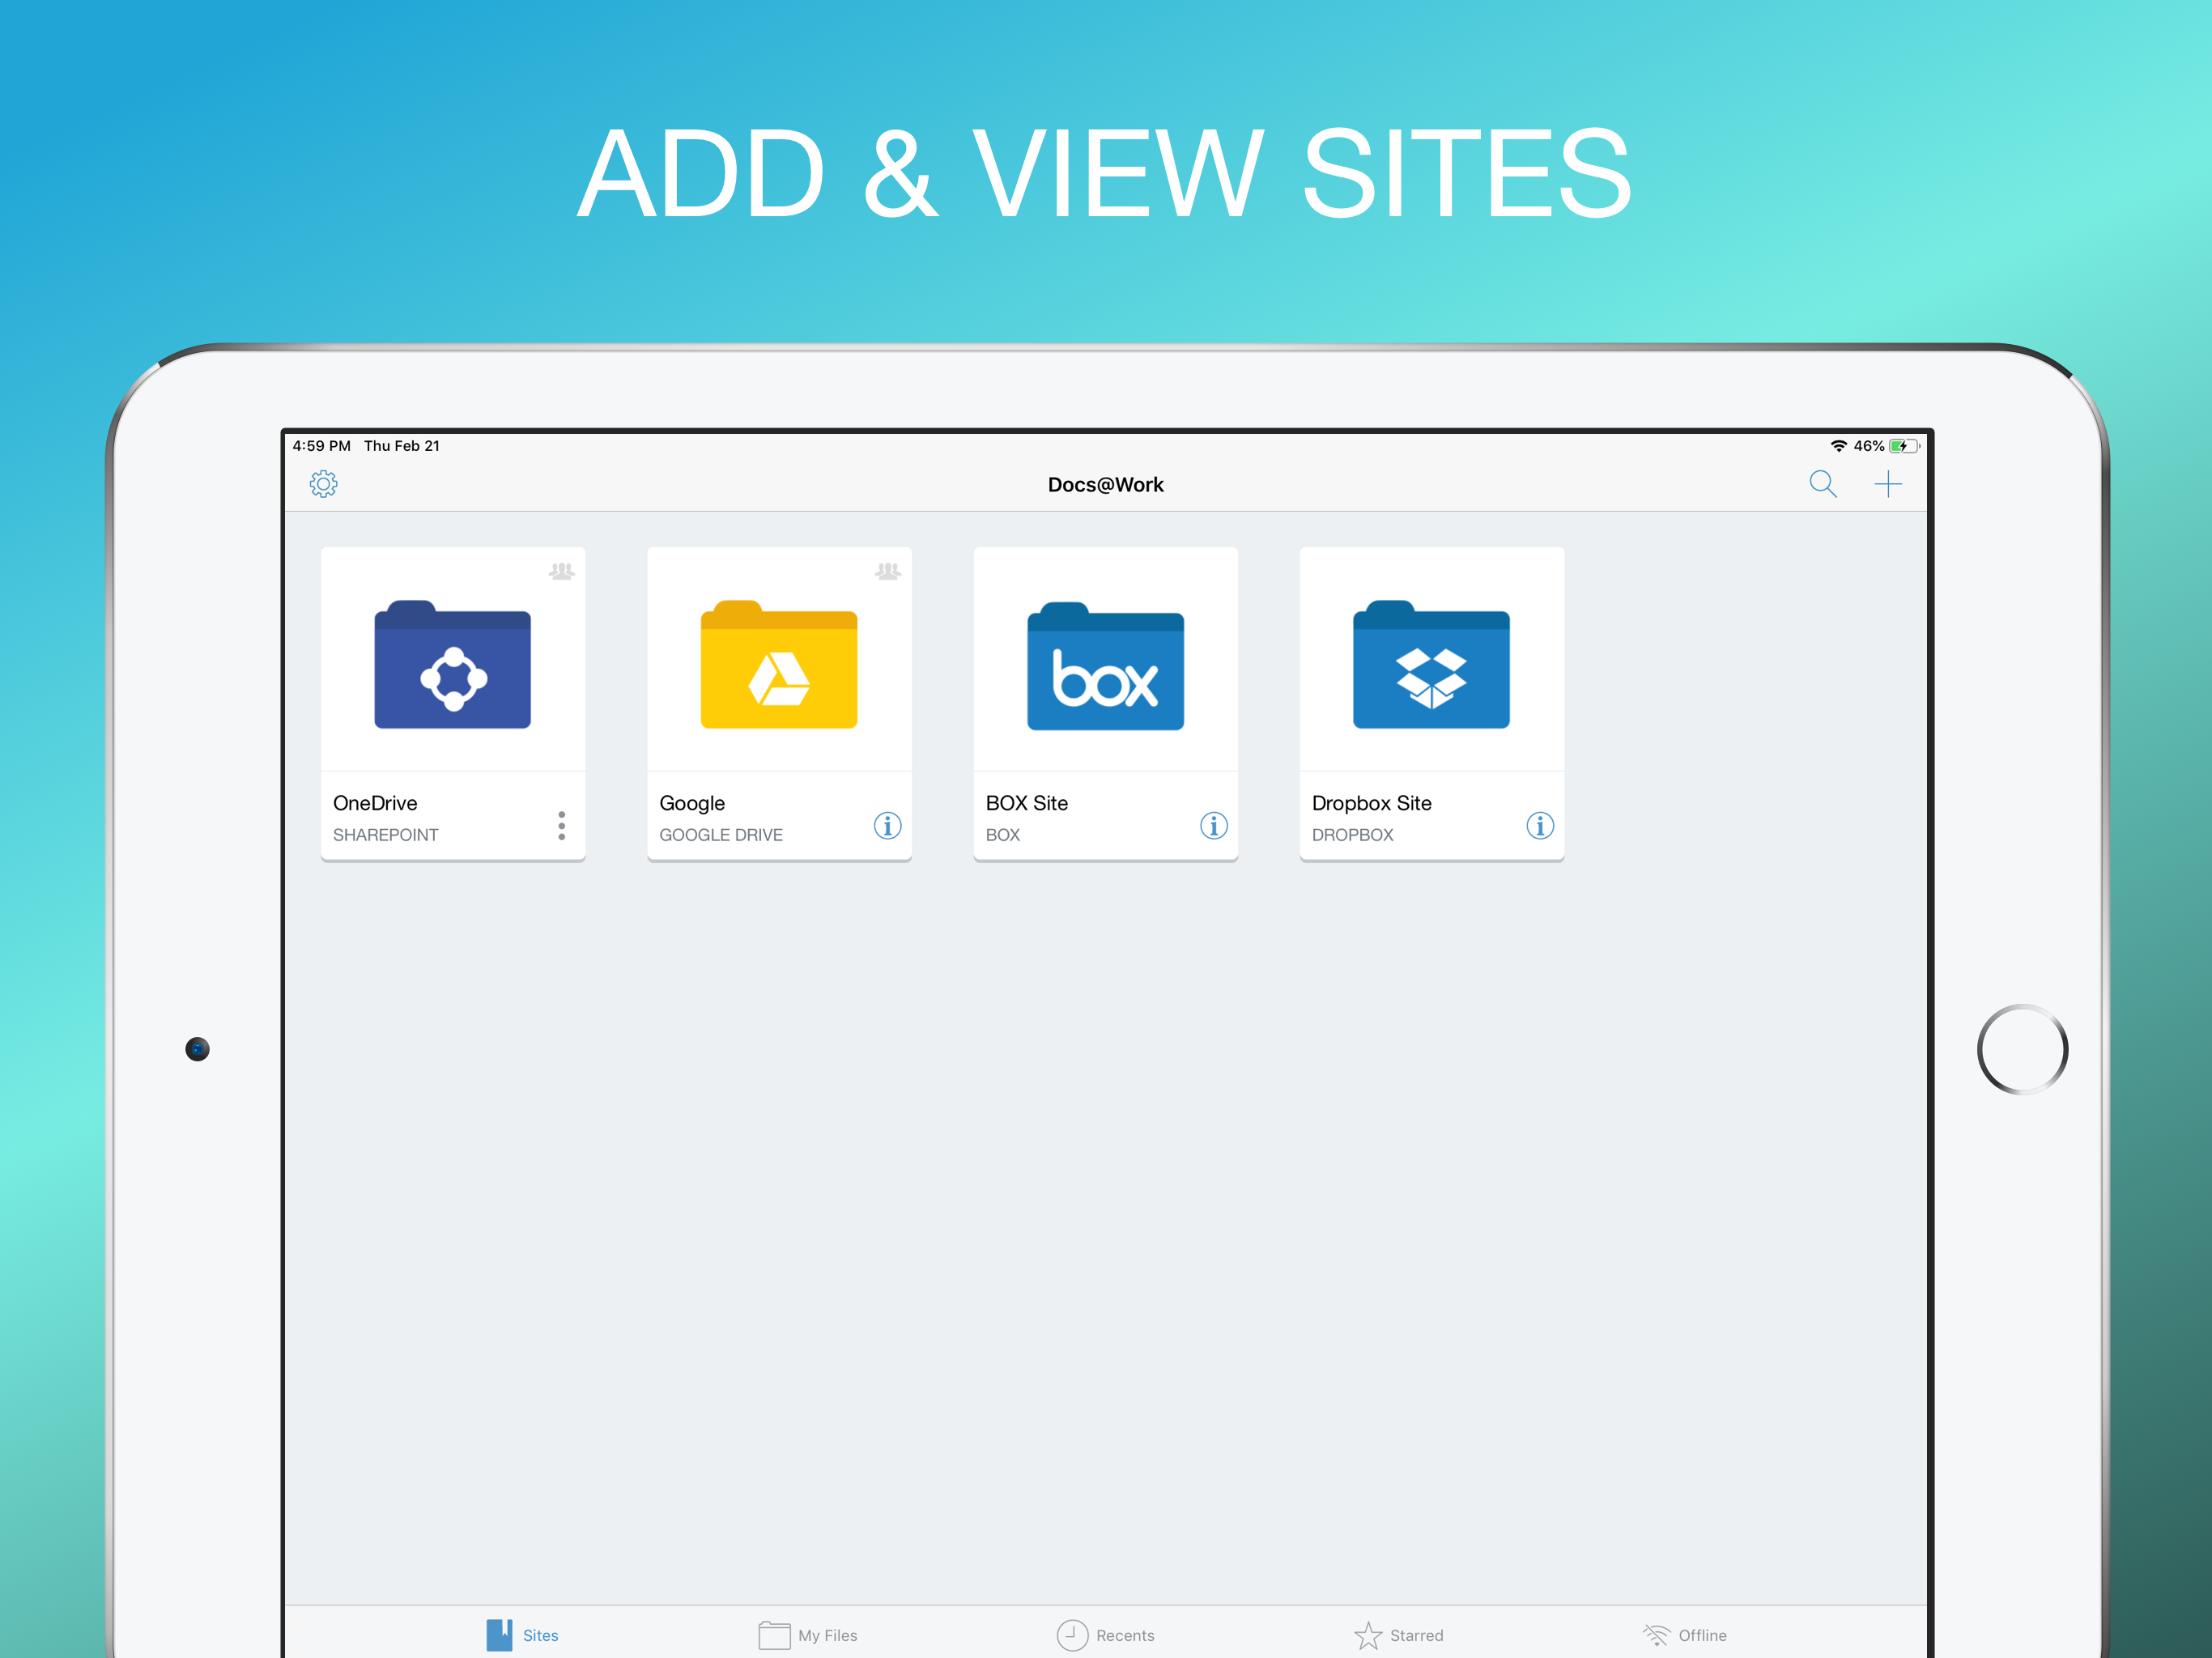Switch to the My Files tab
This screenshot has width=2212, height=1658.
(x=807, y=1635)
